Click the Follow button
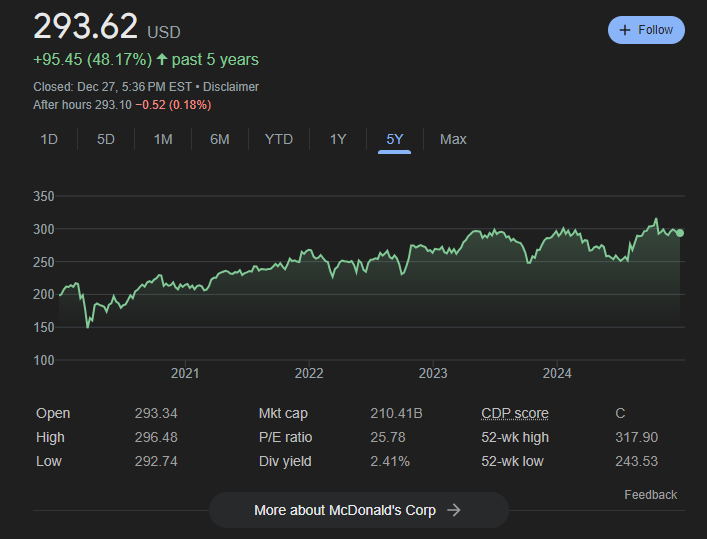Image resolution: width=707 pixels, height=539 pixels. [x=646, y=30]
